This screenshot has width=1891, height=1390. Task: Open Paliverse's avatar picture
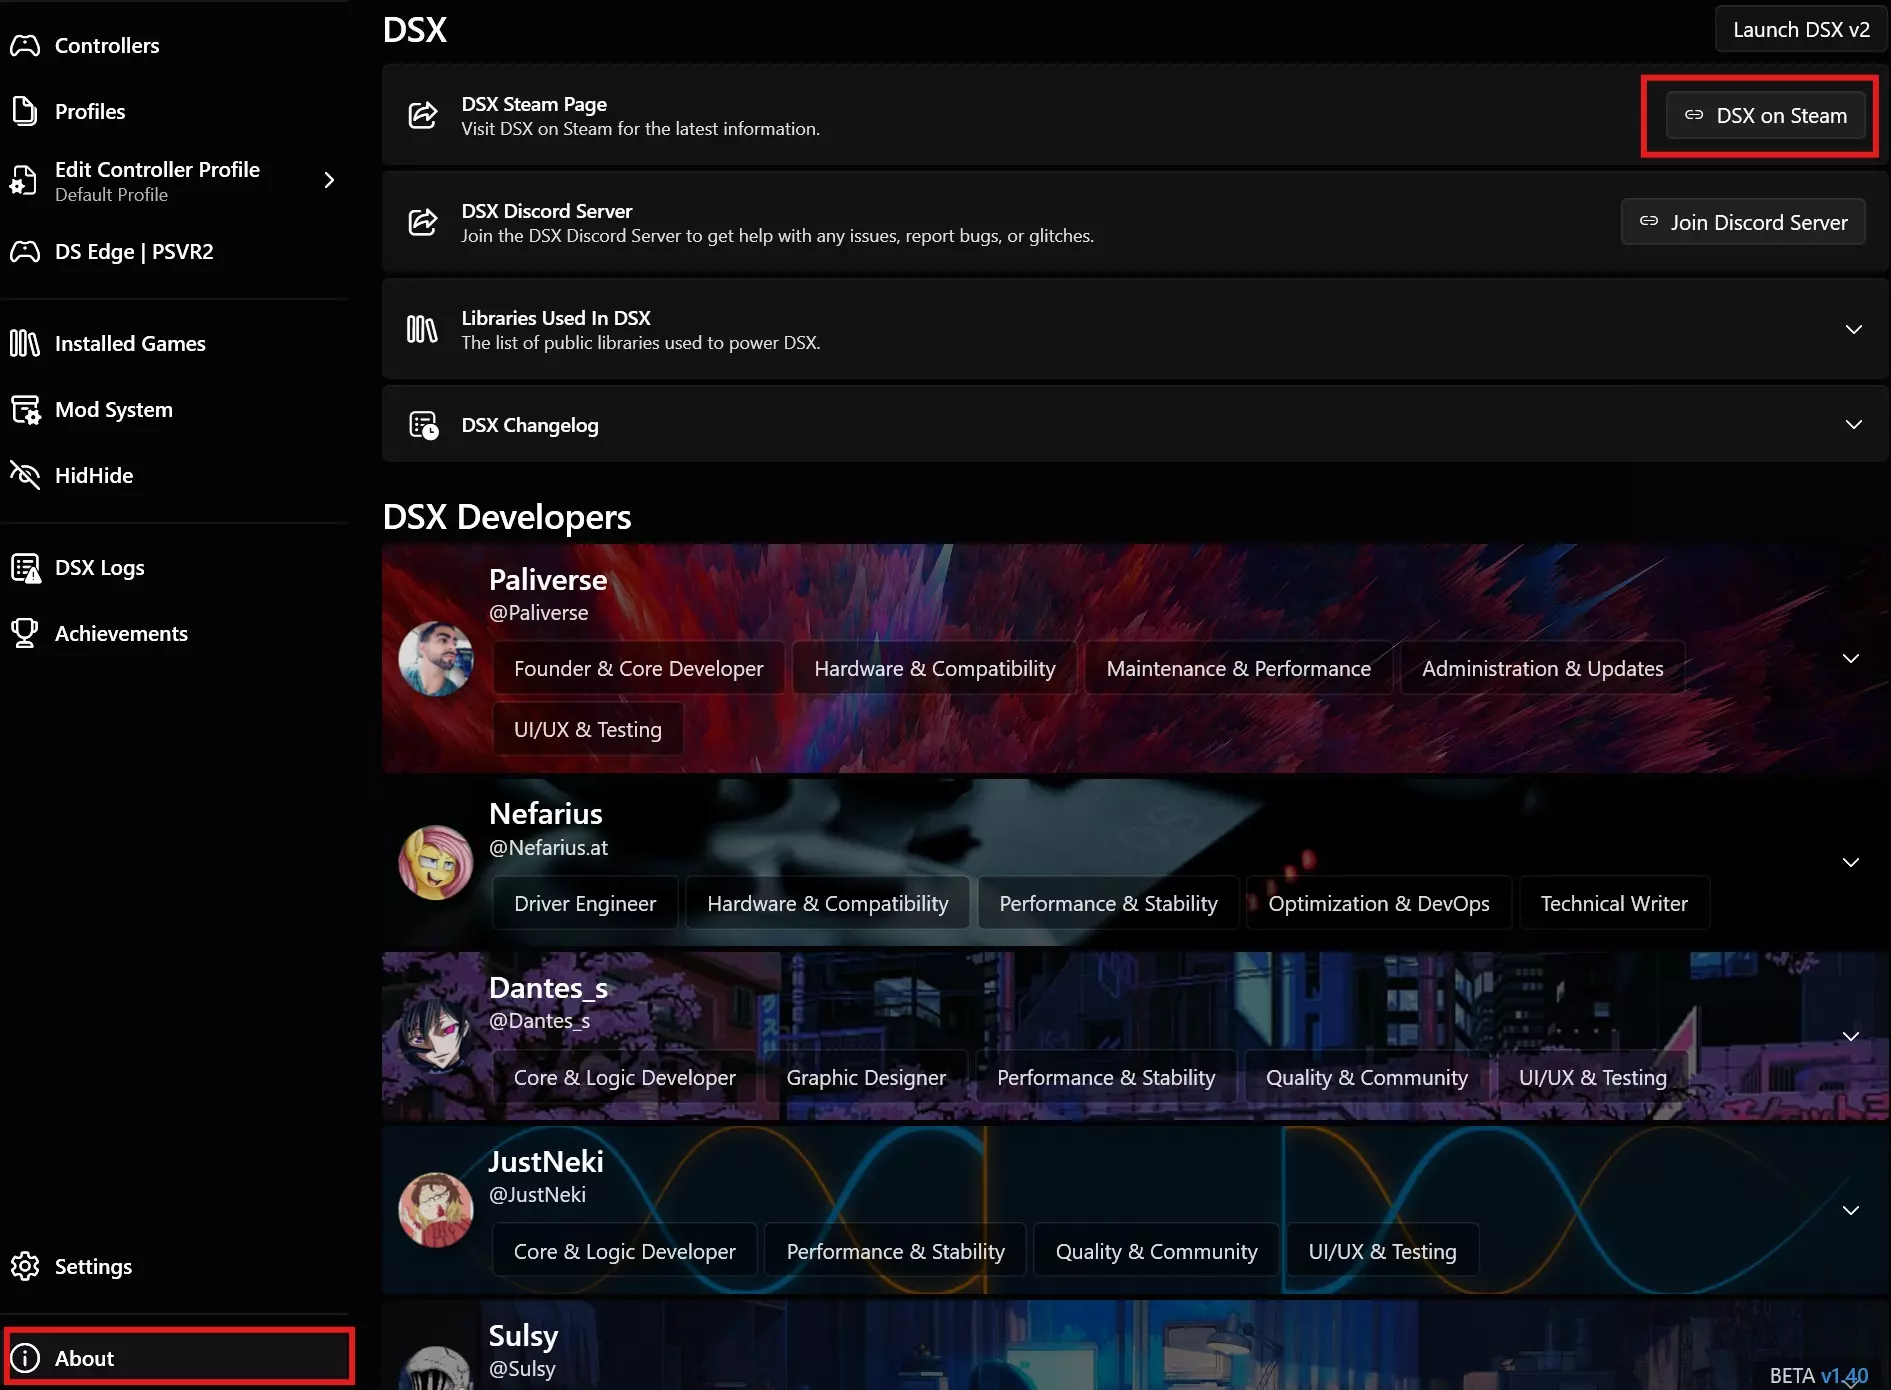(436, 658)
